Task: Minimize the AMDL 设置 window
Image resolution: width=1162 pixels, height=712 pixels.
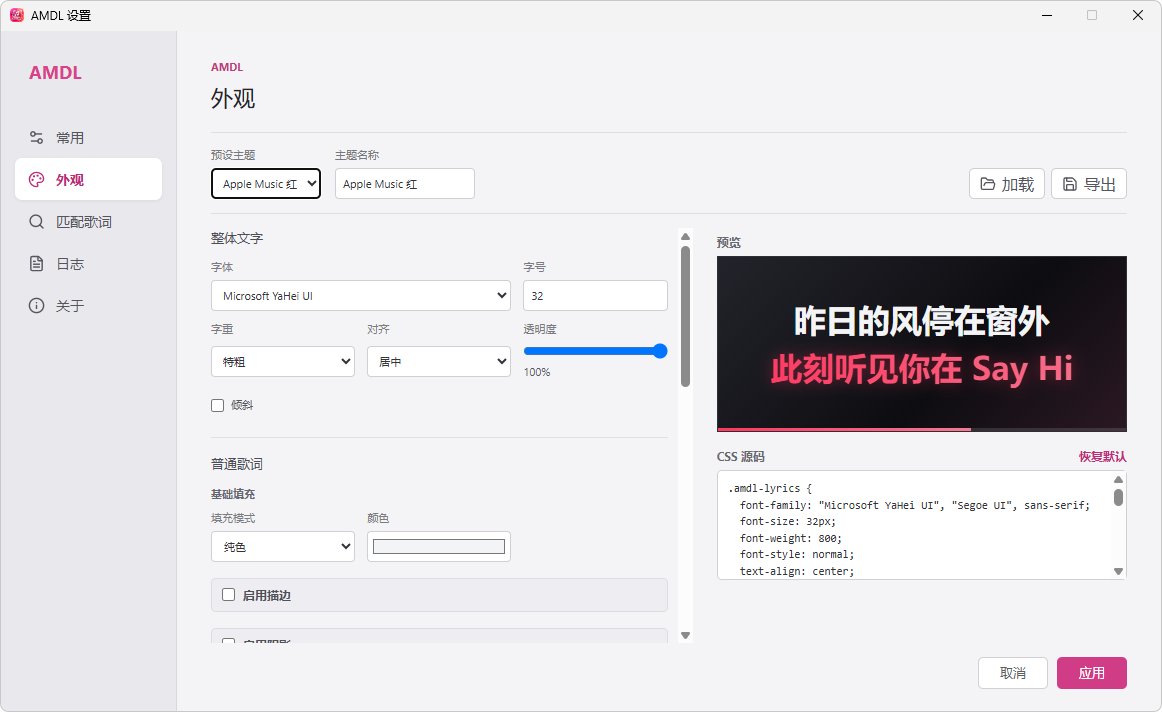Action: pos(1047,15)
